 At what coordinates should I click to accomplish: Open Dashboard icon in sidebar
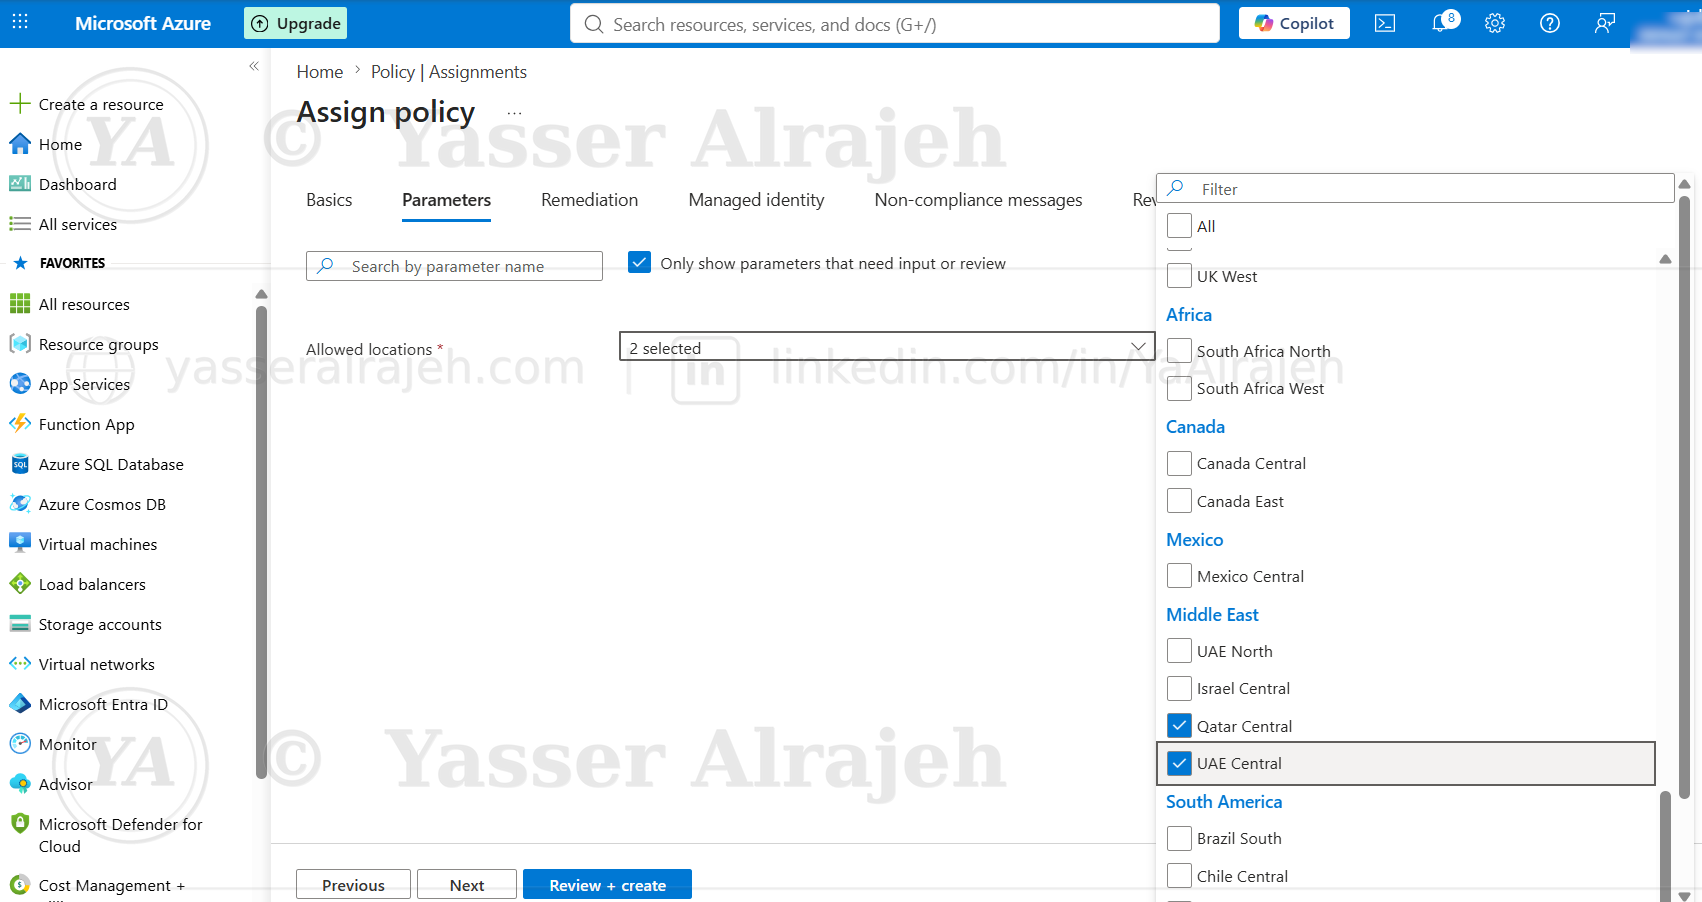20,184
